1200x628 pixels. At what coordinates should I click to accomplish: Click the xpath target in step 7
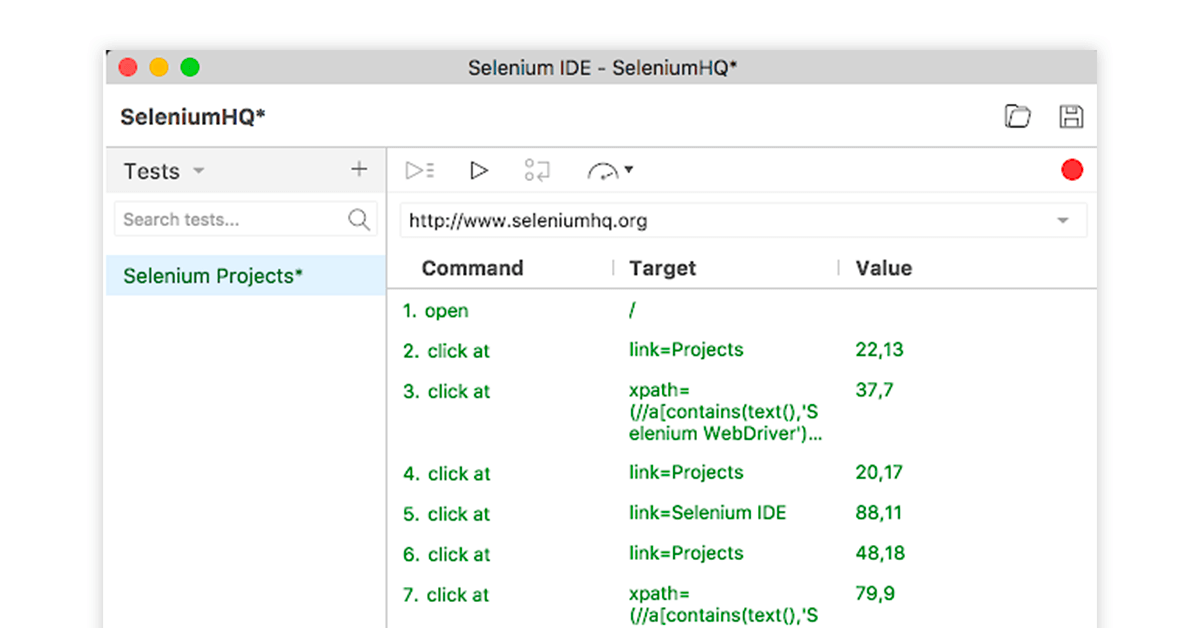(x=724, y=604)
